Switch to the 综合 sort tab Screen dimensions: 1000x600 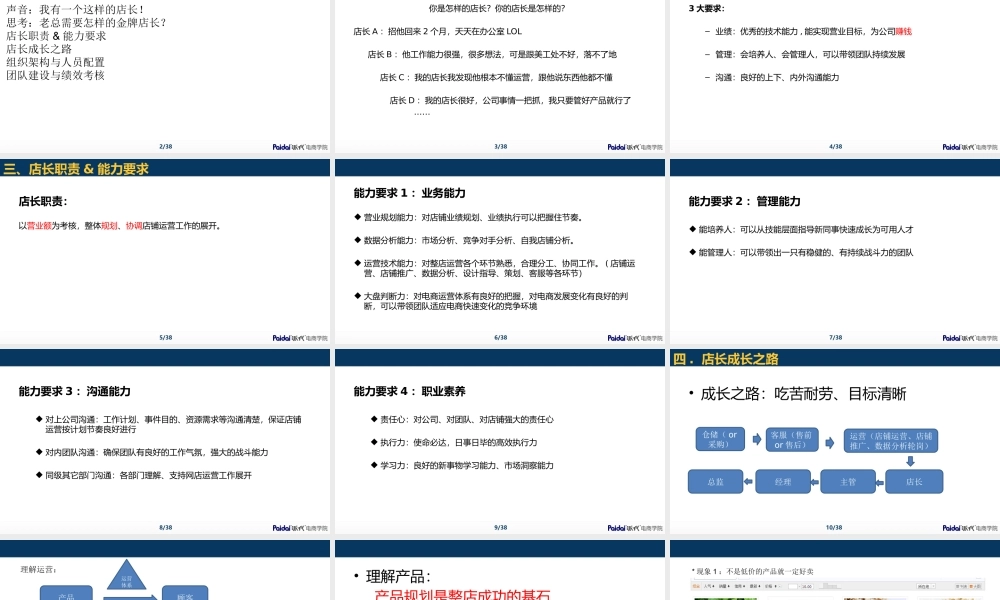(x=696, y=586)
